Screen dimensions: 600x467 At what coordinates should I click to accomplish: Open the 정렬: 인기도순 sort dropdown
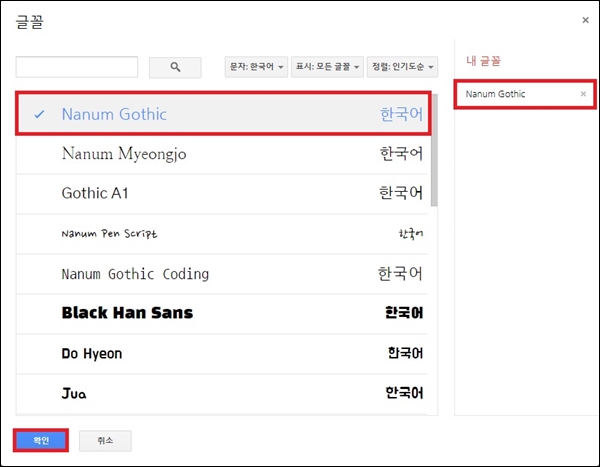coord(403,67)
